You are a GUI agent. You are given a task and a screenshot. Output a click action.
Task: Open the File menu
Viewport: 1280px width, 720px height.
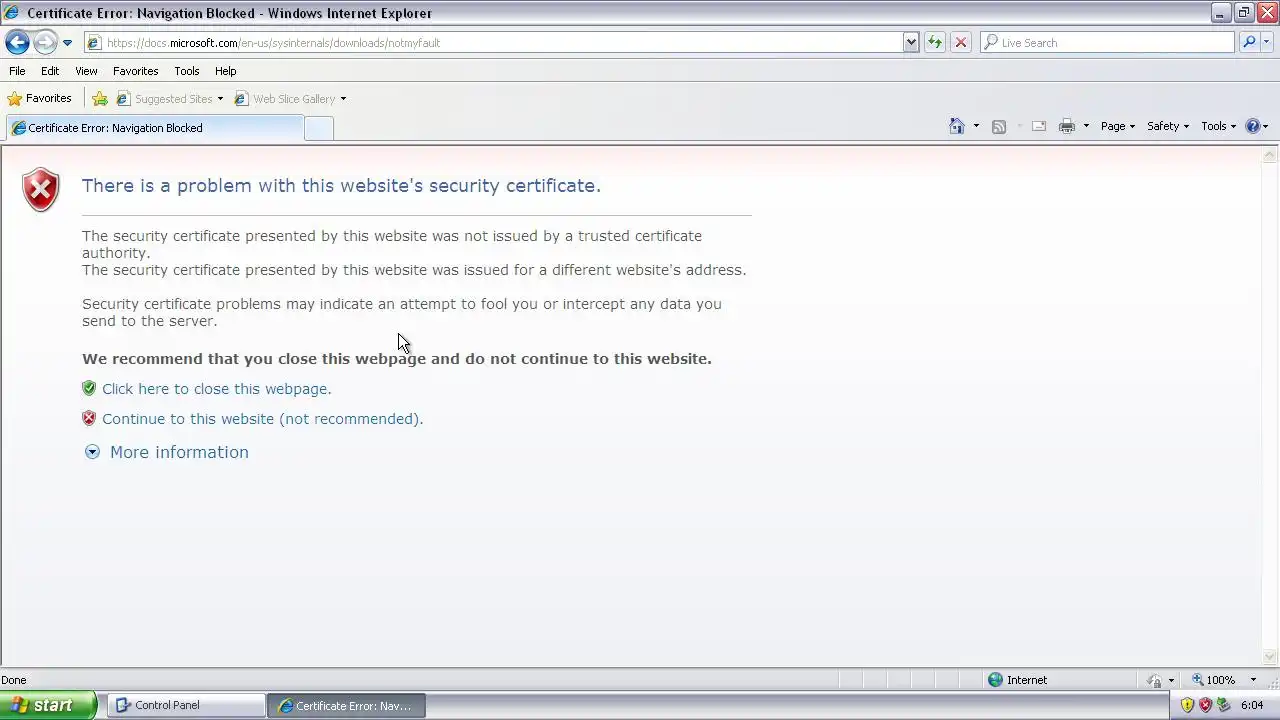[17, 71]
